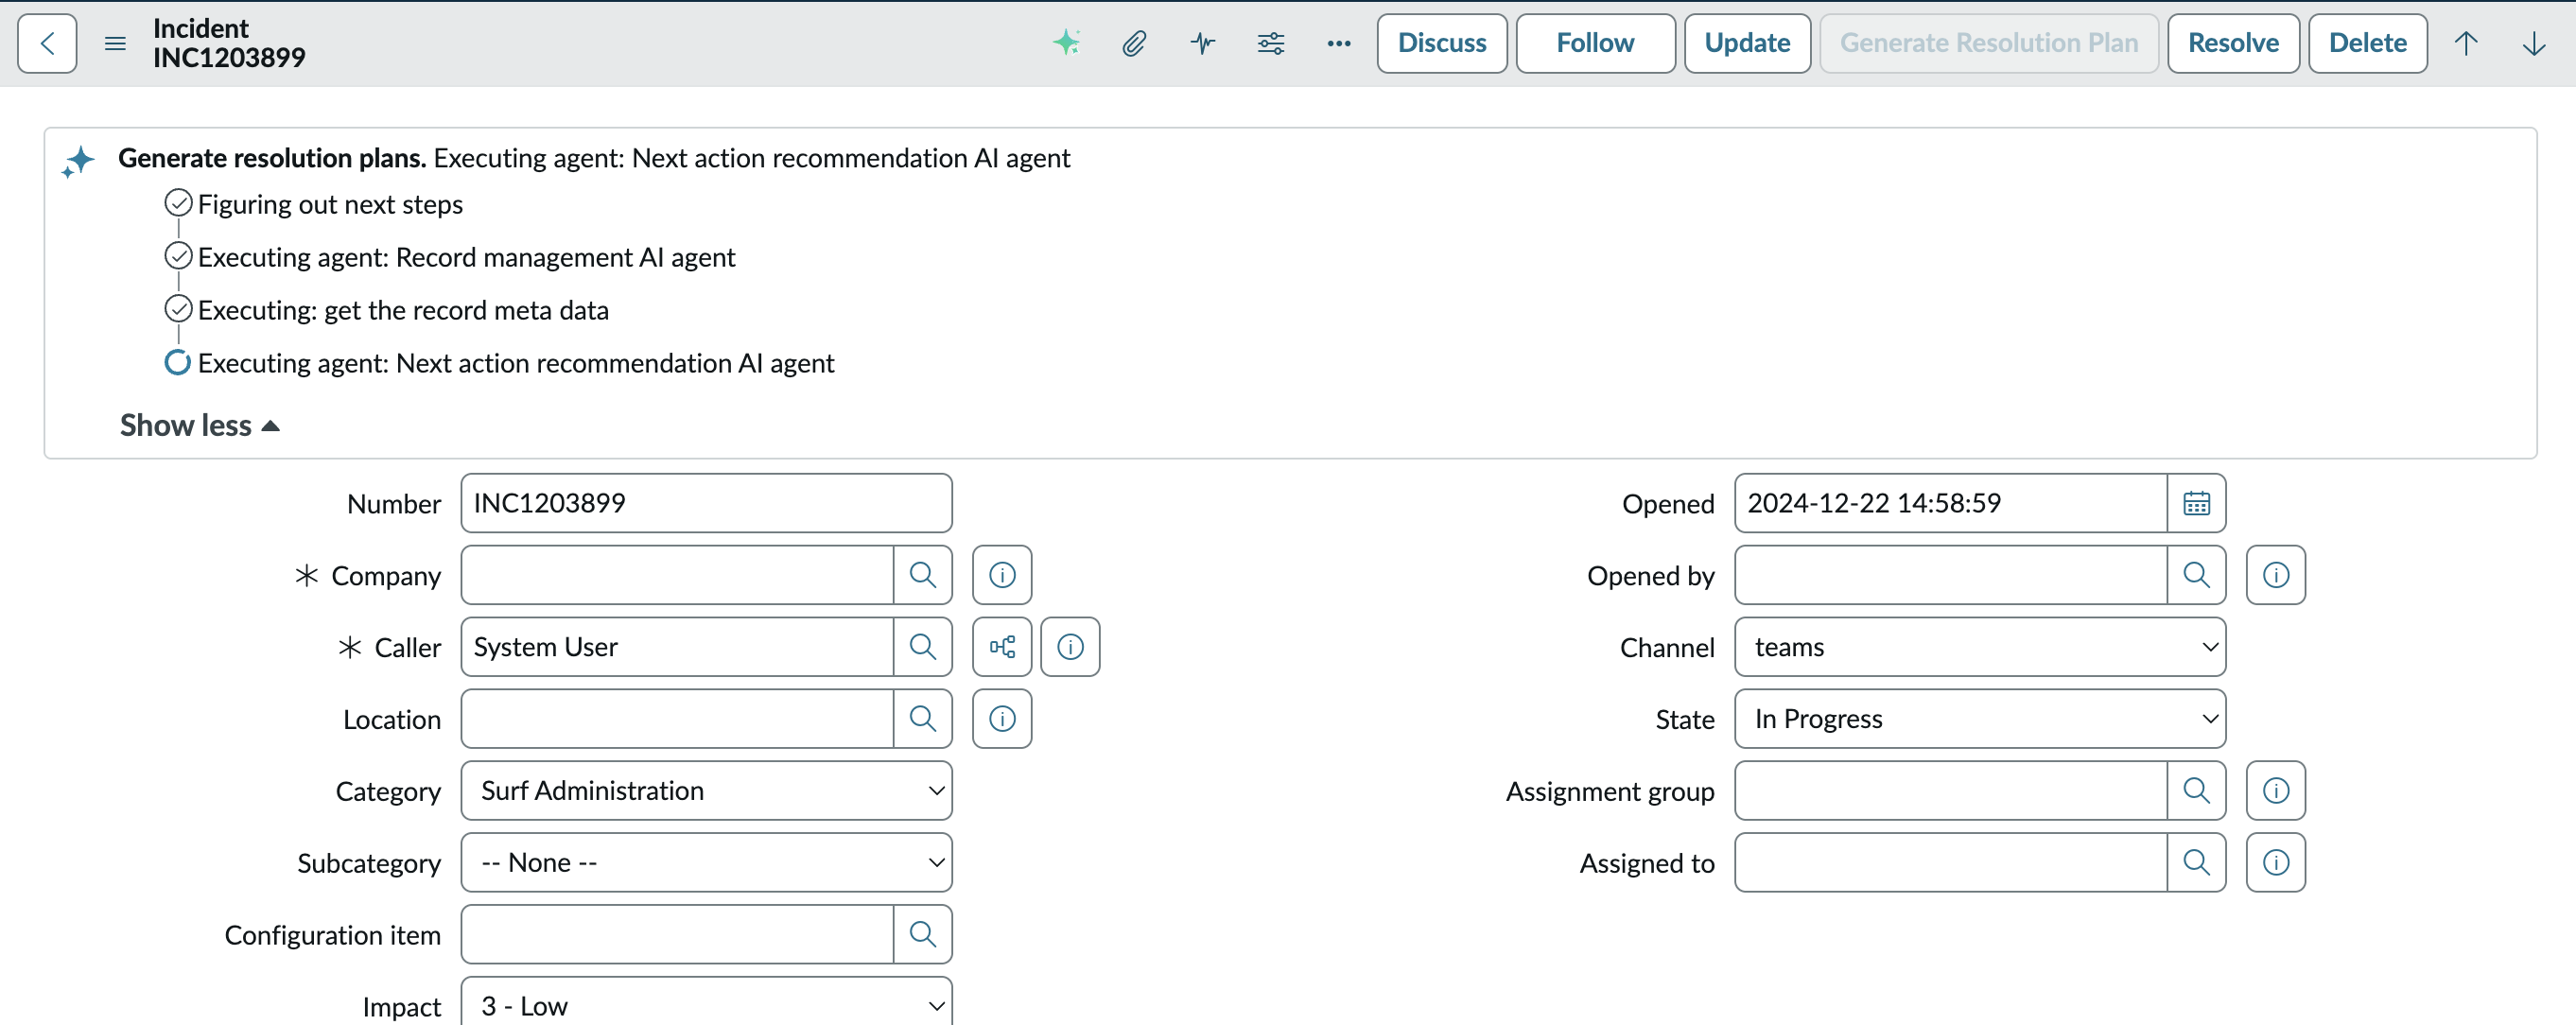This screenshot has width=2576, height=1025.
Task: Open the Opened by lookup magnifier
Action: (x=2196, y=575)
